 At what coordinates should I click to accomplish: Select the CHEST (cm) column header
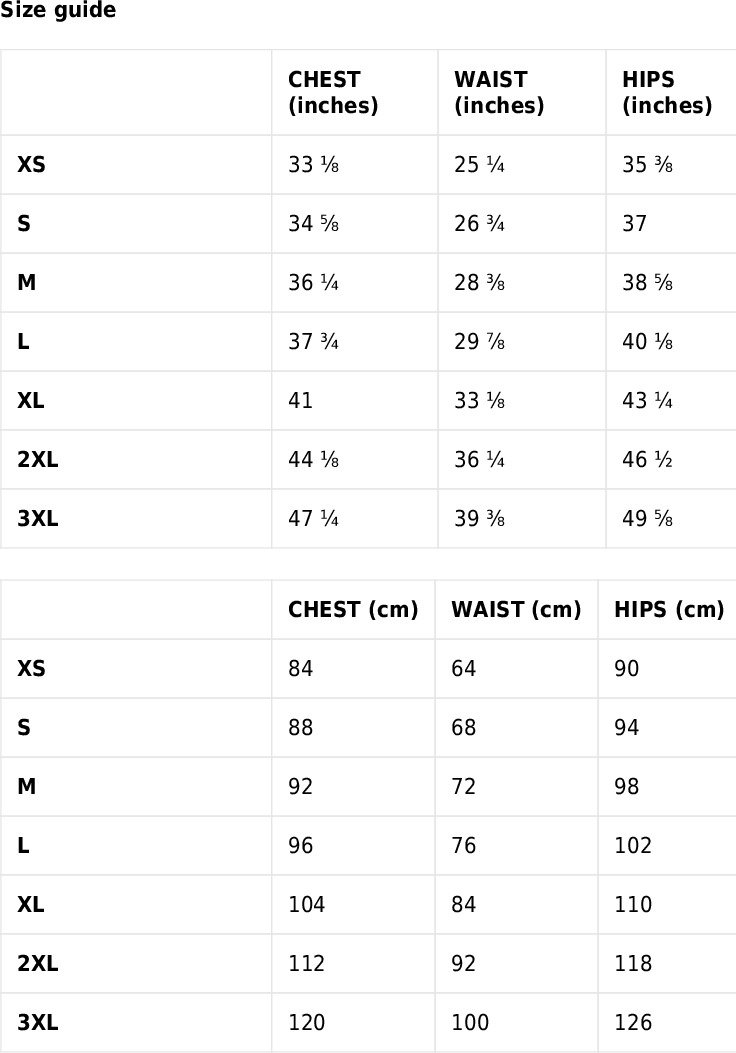pyautogui.click(x=353, y=610)
